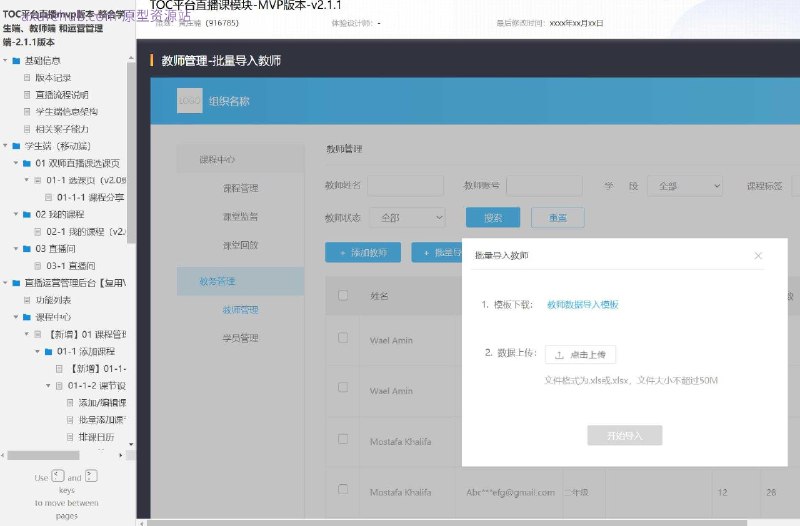Click the page icon beside 03-1 直播间
Screen dimensions: 800x526
coord(38,265)
